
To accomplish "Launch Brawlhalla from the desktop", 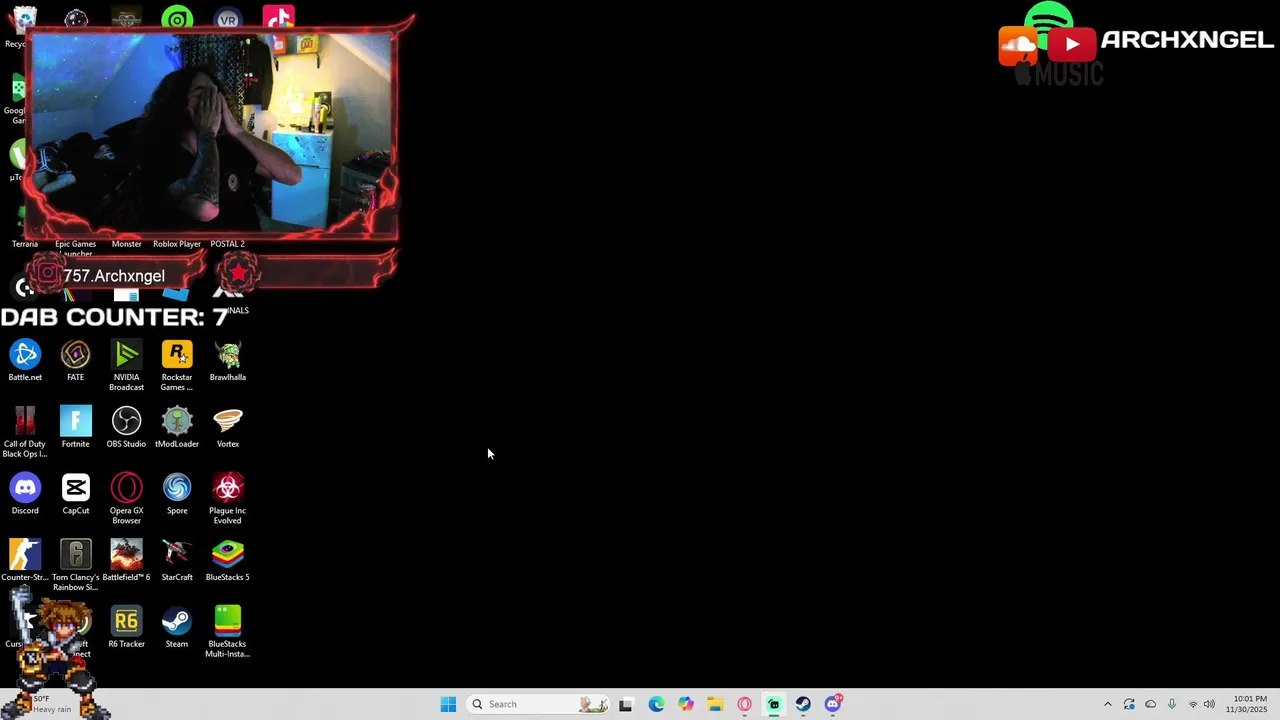I will pyautogui.click(x=227, y=361).
